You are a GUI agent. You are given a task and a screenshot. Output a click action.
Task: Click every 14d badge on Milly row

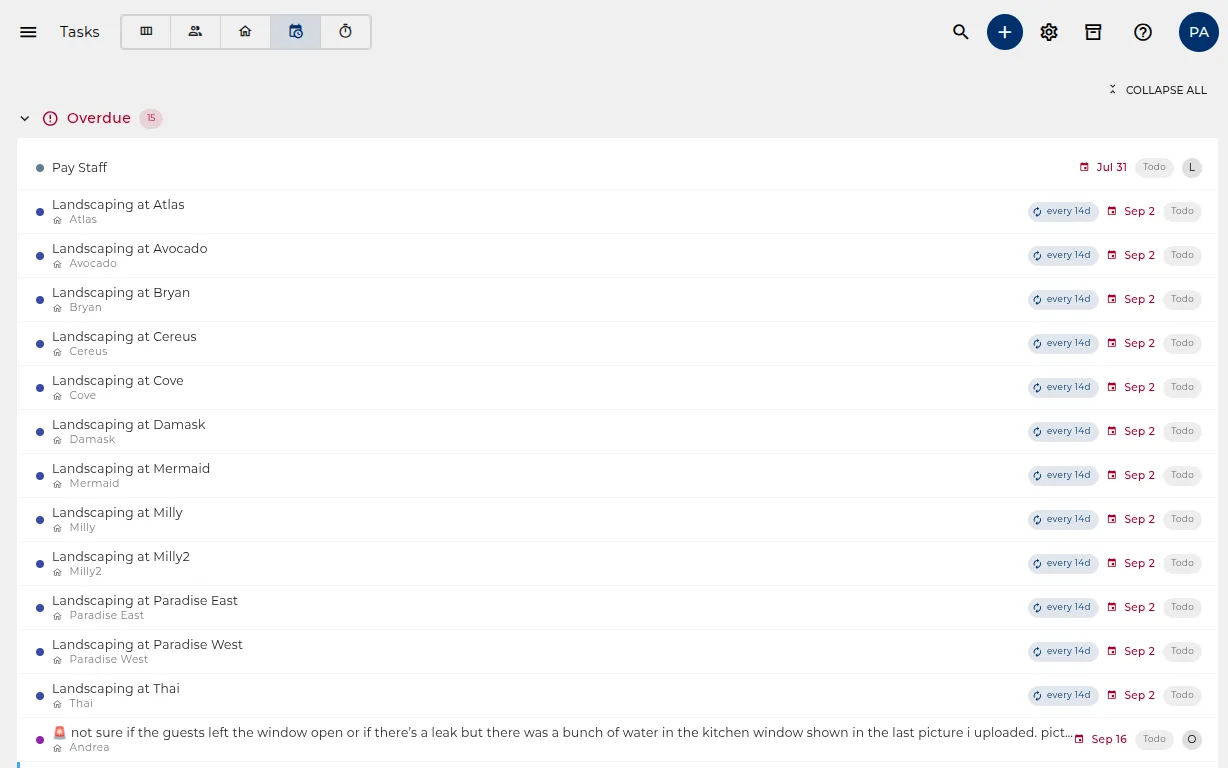pos(1063,519)
